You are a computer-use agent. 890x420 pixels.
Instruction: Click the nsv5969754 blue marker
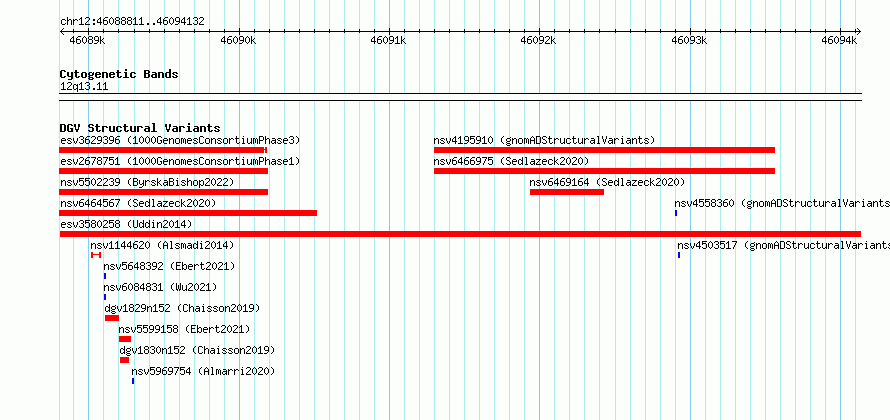[133, 381]
